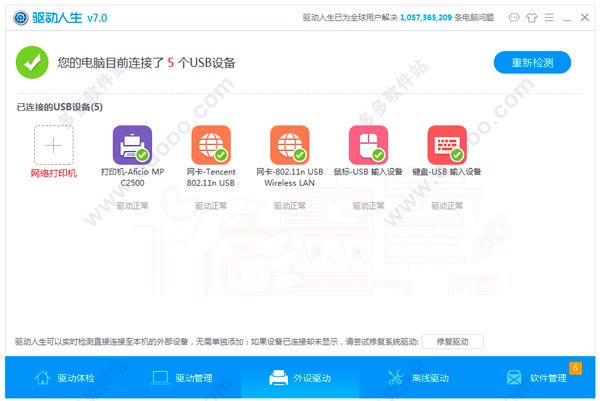Select the 802.11n USB Wireless LAN icon

pyautogui.click(x=290, y=145)
